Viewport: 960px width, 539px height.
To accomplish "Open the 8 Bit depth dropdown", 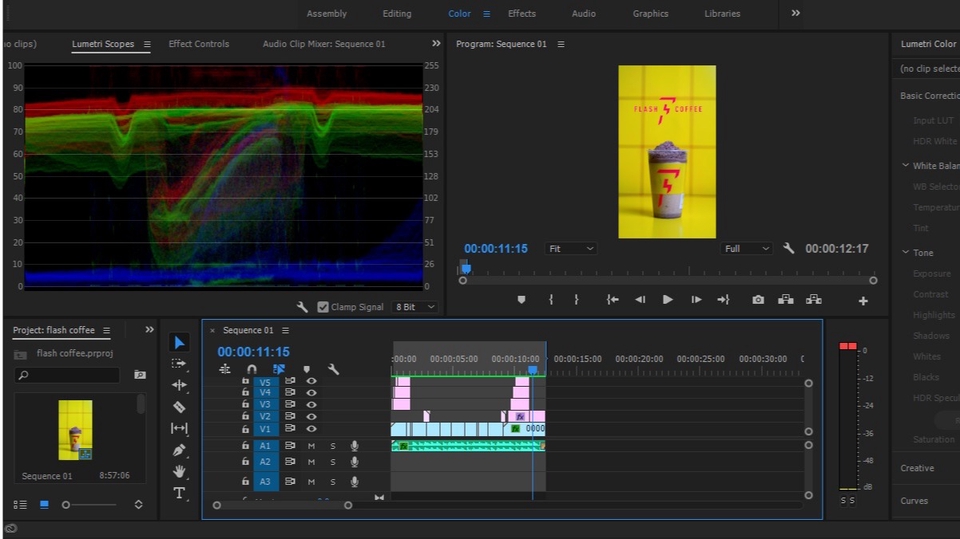I will tap(414, 307).
